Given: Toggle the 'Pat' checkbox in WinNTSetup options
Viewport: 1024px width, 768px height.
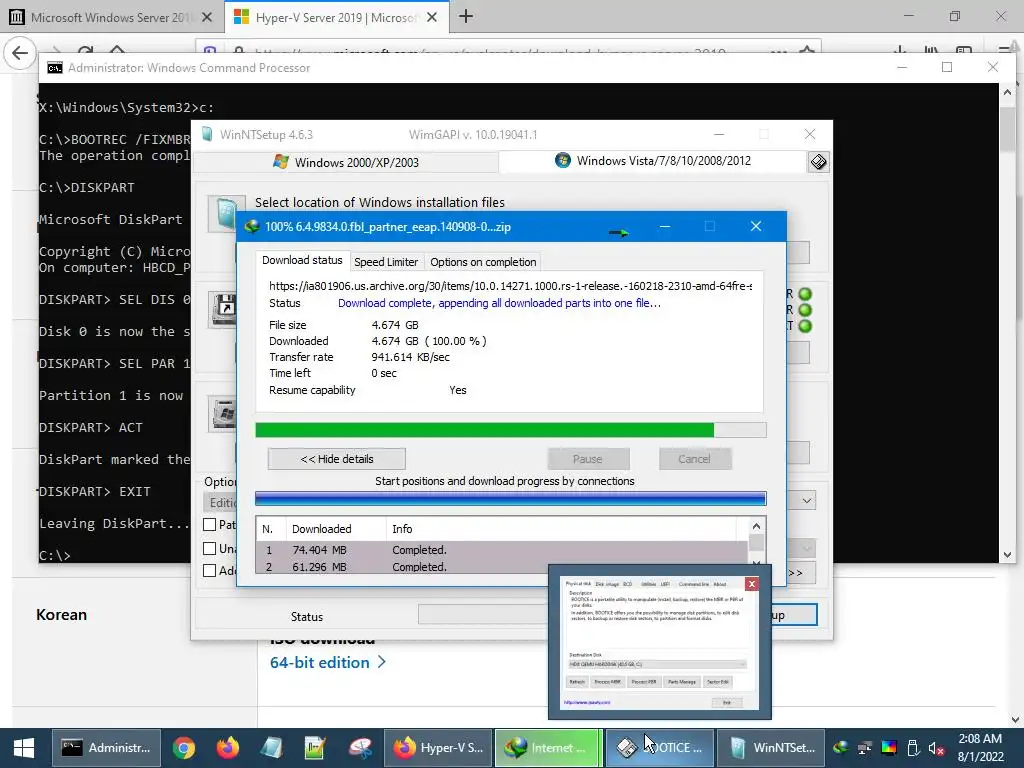Looking at the screenshot, I should 210,524.
